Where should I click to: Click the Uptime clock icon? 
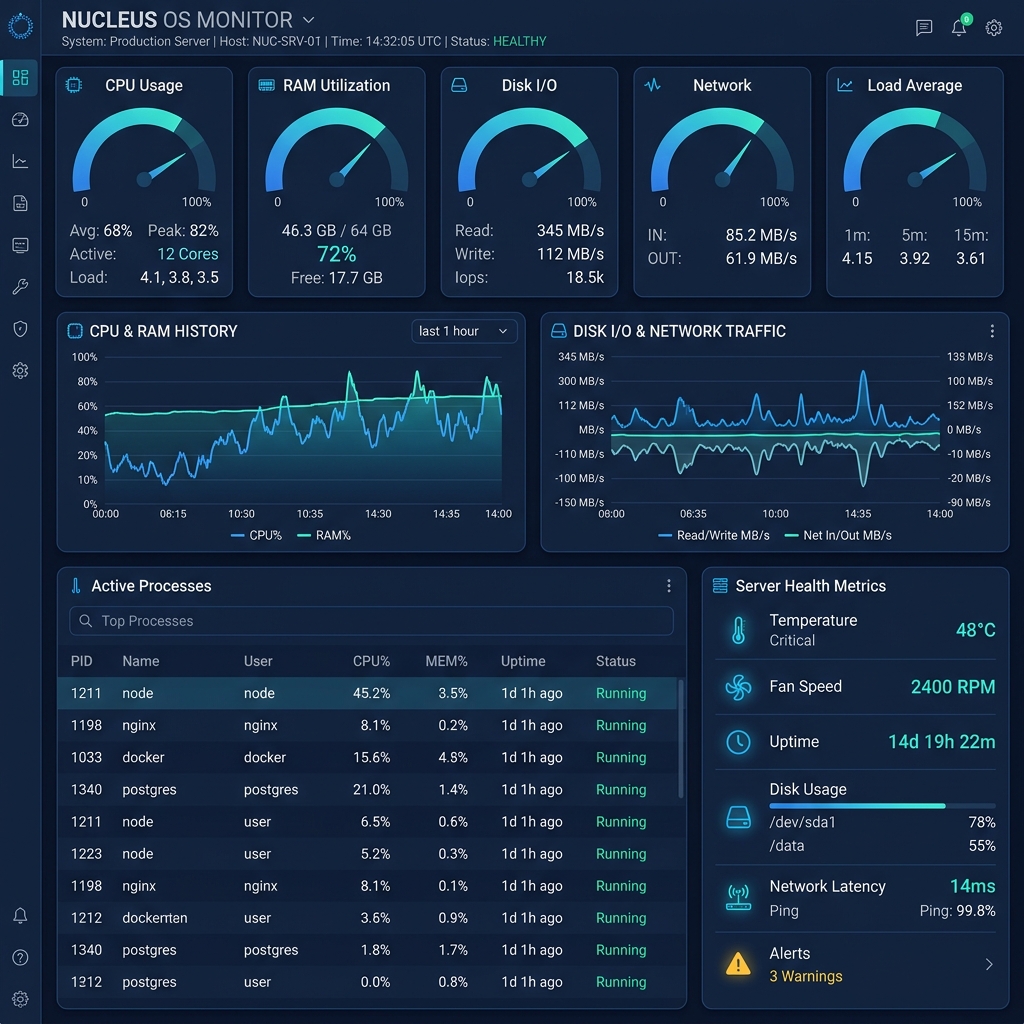pyautogui.click(x=739, y=742)
